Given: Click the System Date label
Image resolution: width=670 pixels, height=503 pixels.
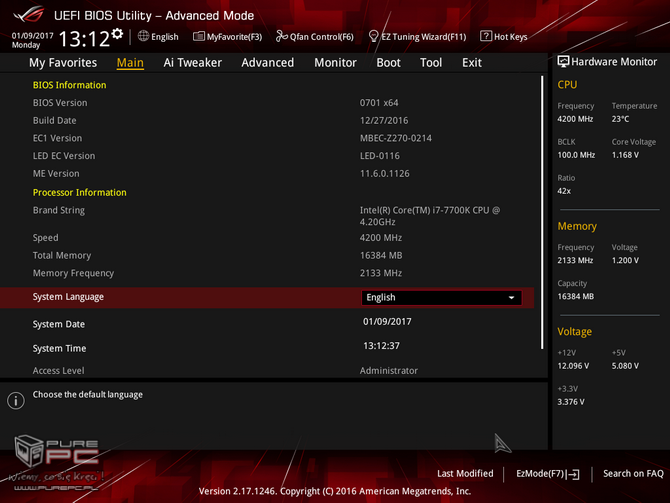Looking at the screenshot, I should coord(59,324).
